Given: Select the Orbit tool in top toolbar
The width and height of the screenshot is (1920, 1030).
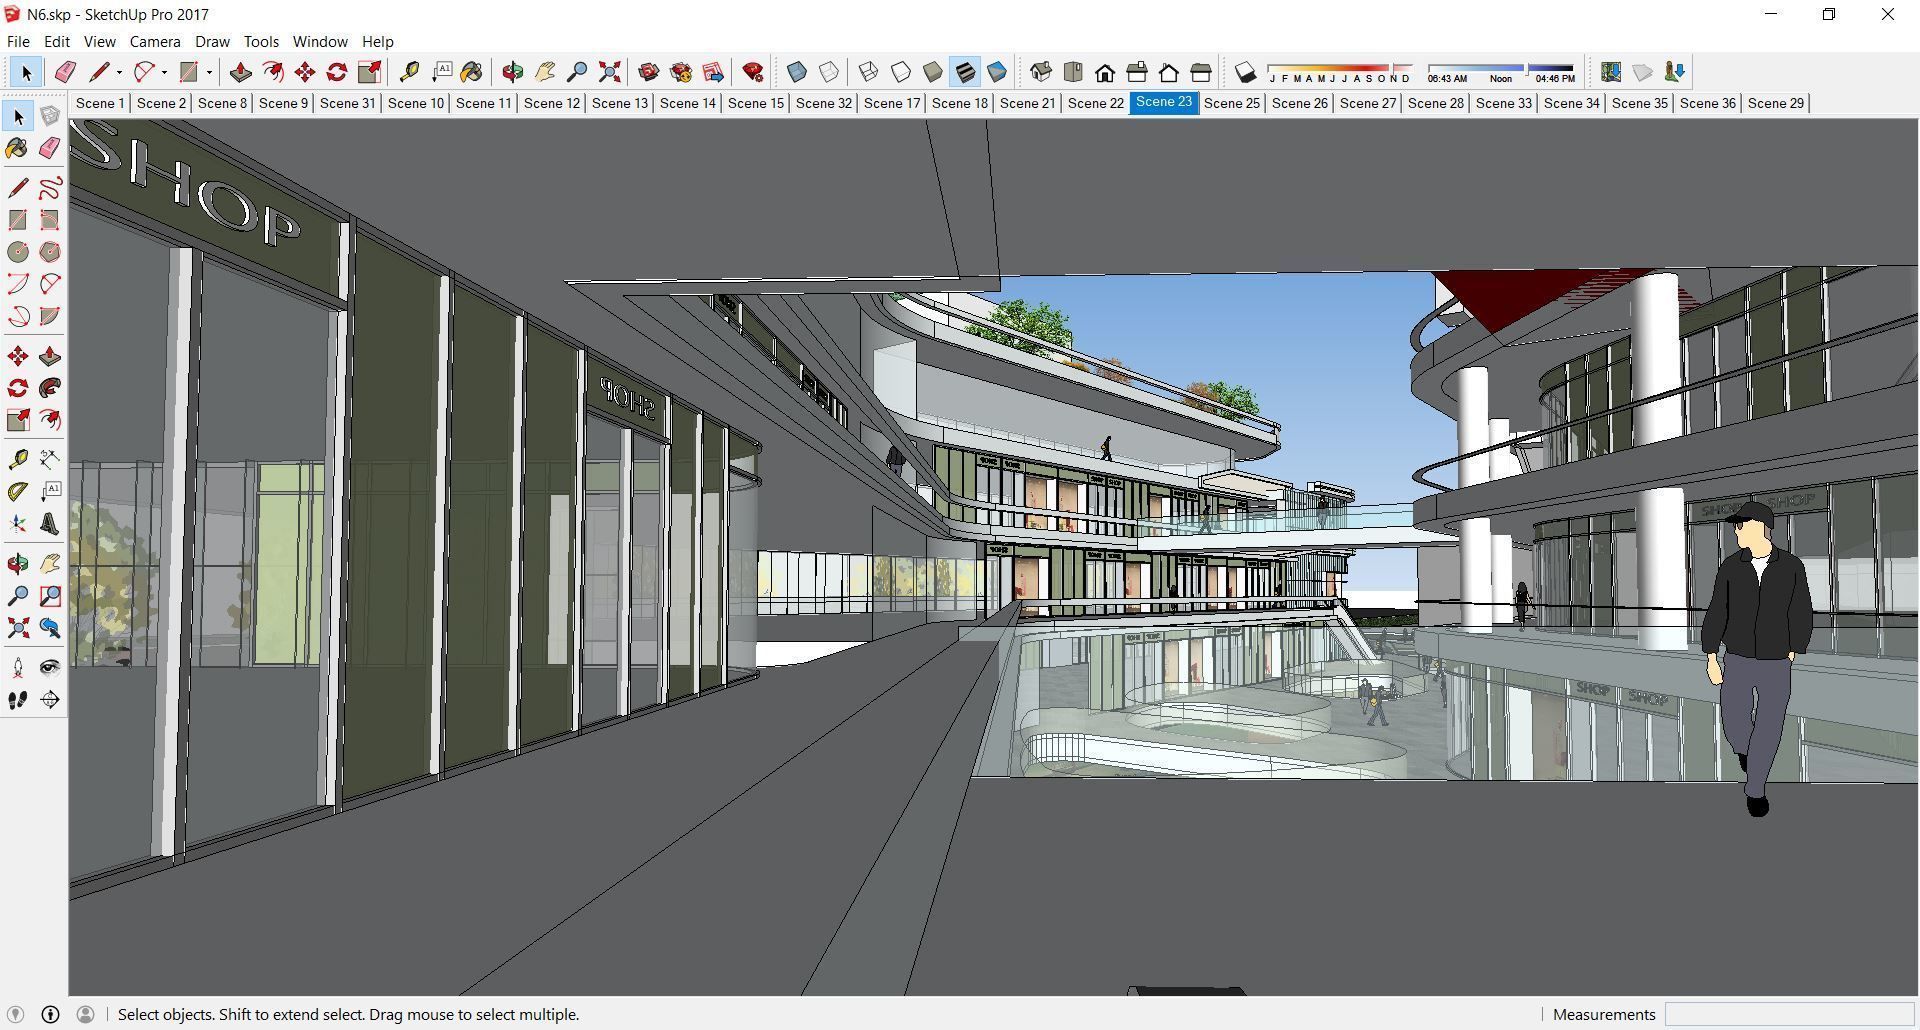Looking at the screenshot, I should point(513,72).
